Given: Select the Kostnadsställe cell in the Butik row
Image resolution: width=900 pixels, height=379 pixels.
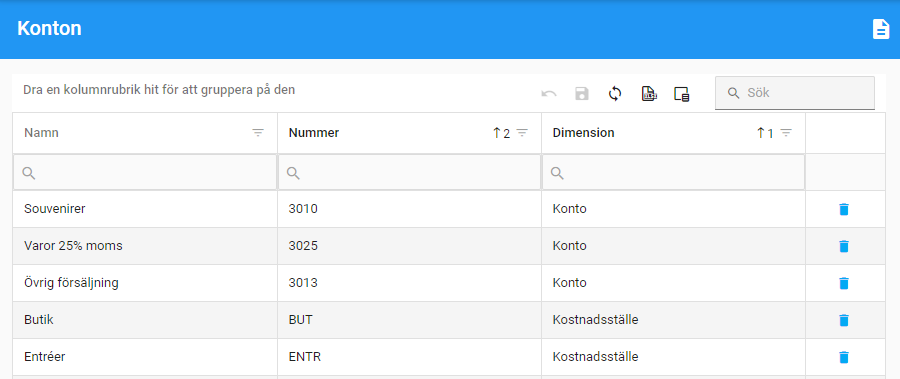Looking at the screenshot, I should tap(673, 320).
